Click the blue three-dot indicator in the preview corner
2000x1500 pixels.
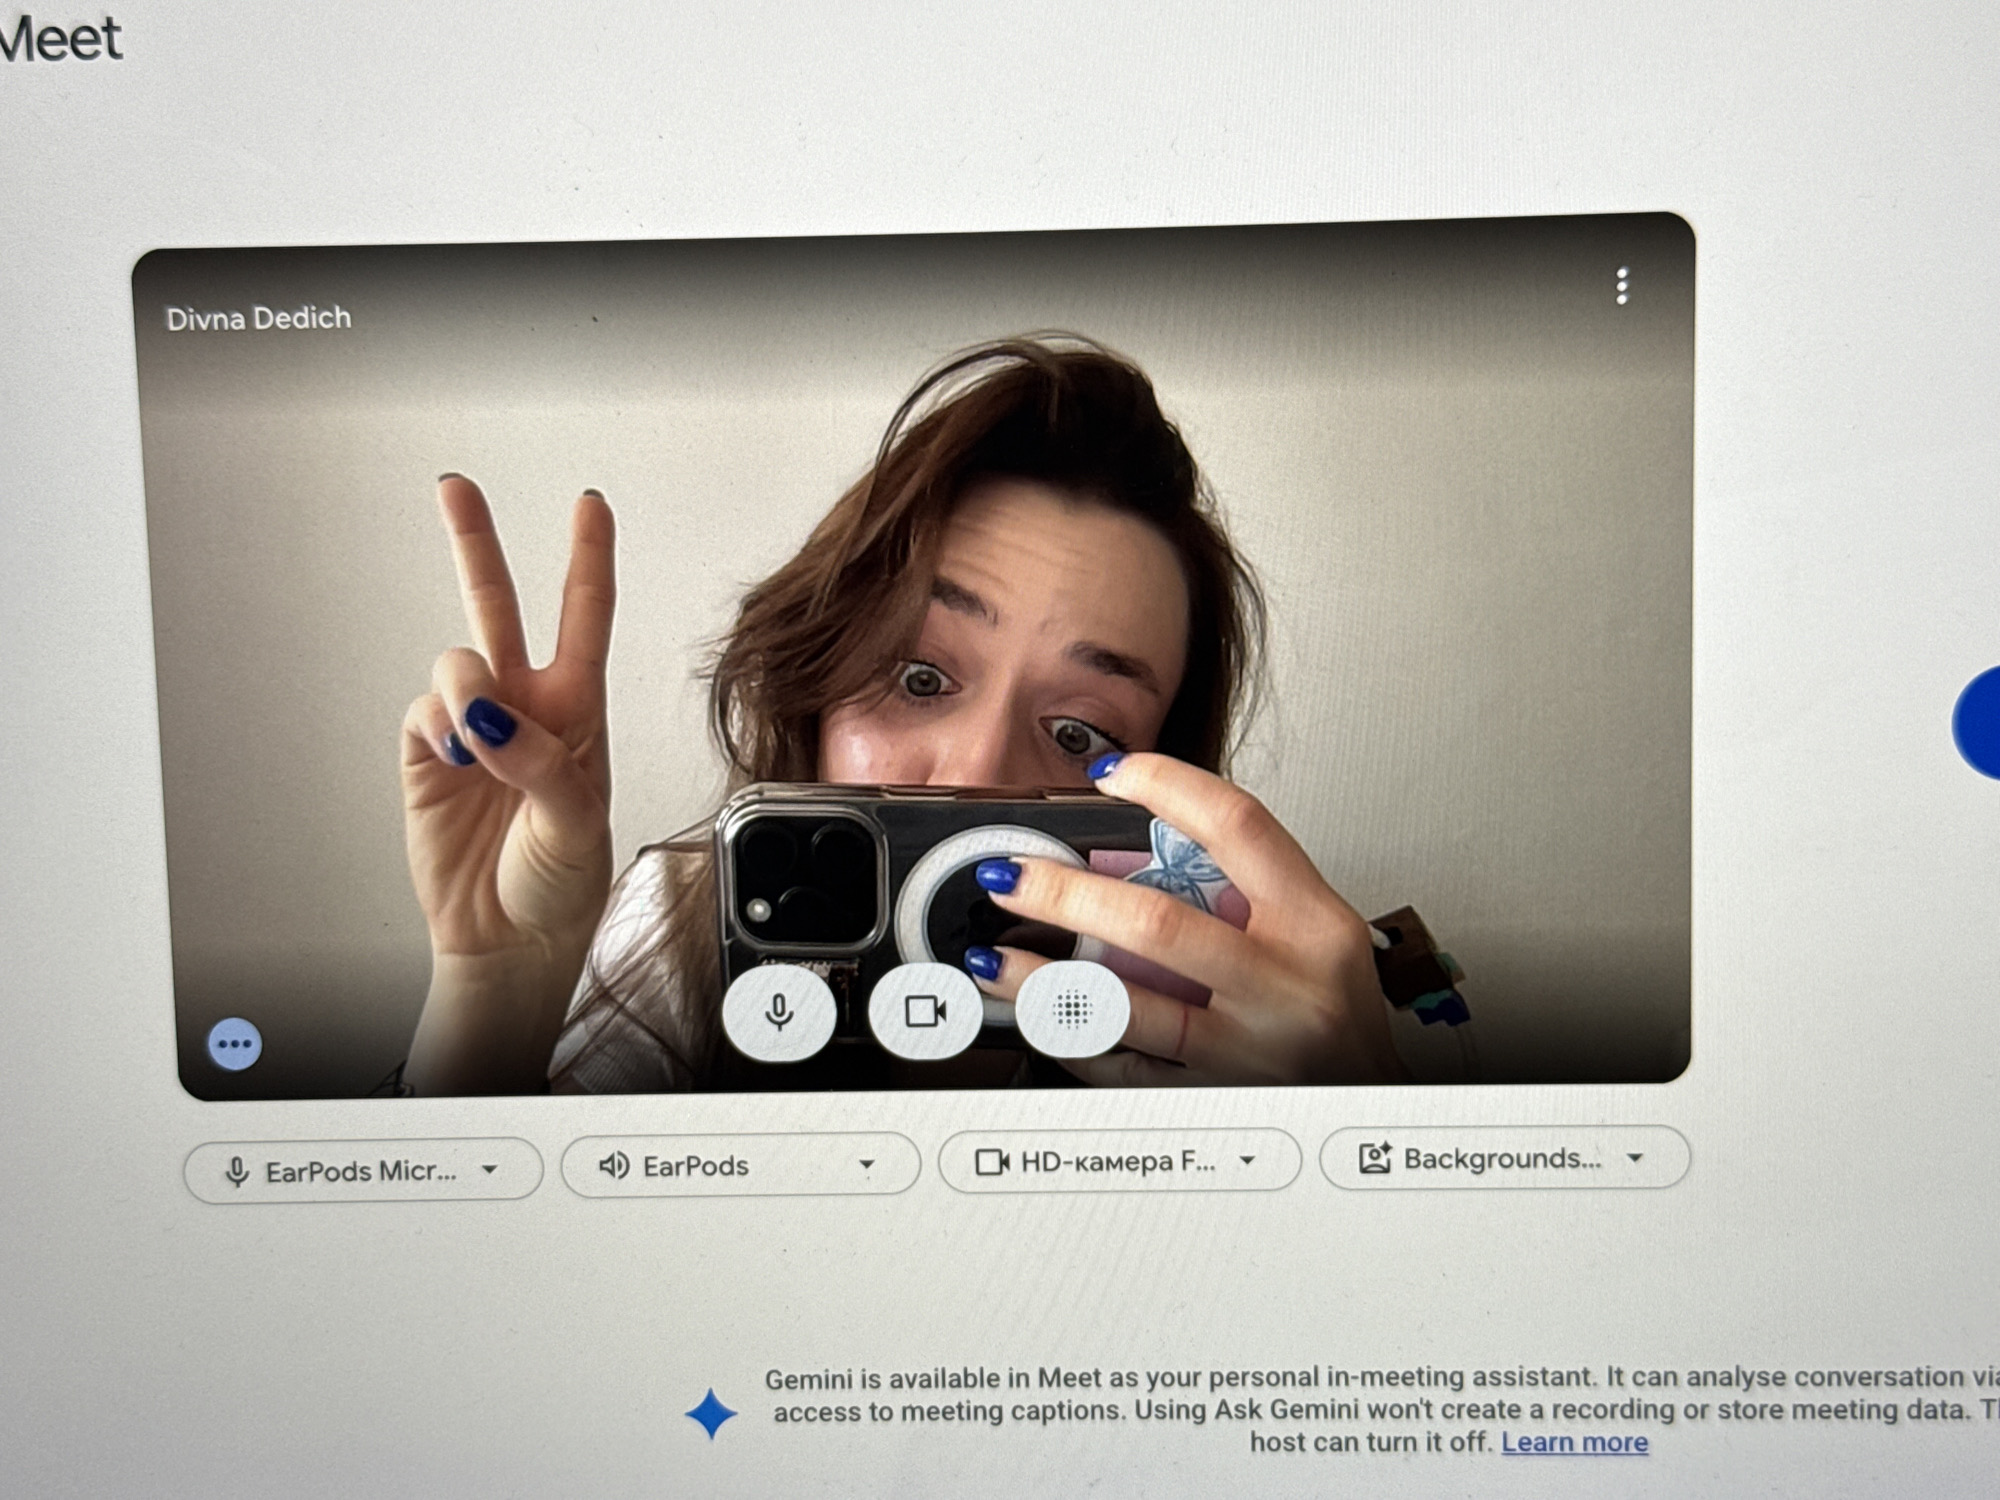coord(234,1045)
